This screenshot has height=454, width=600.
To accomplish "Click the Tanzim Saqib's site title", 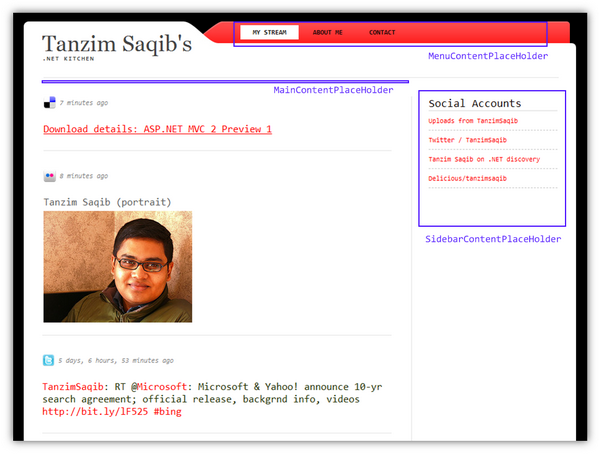I will click(117, 44).
